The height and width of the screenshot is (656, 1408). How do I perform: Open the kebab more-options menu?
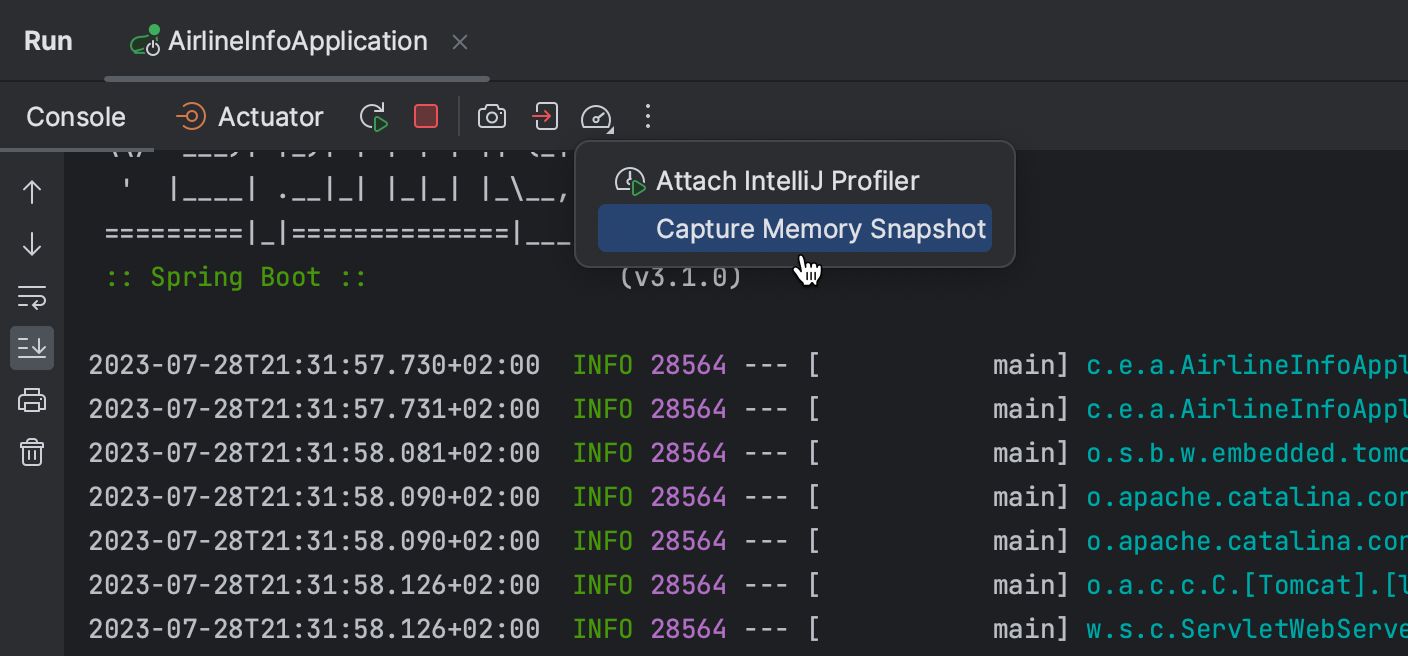point(648,116)
